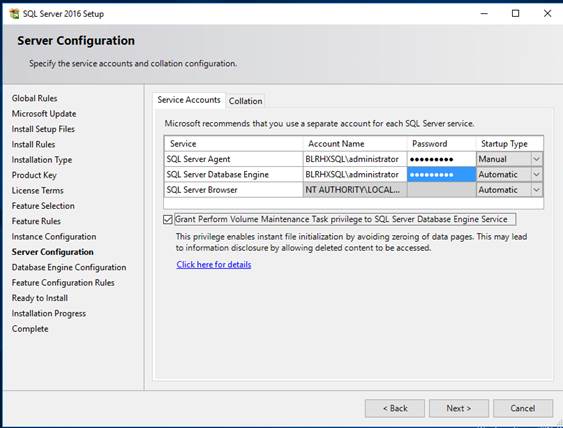This screenshot has width=563, height=428.
Task: Select the Feature Rules step
Action: click(36, 222)
